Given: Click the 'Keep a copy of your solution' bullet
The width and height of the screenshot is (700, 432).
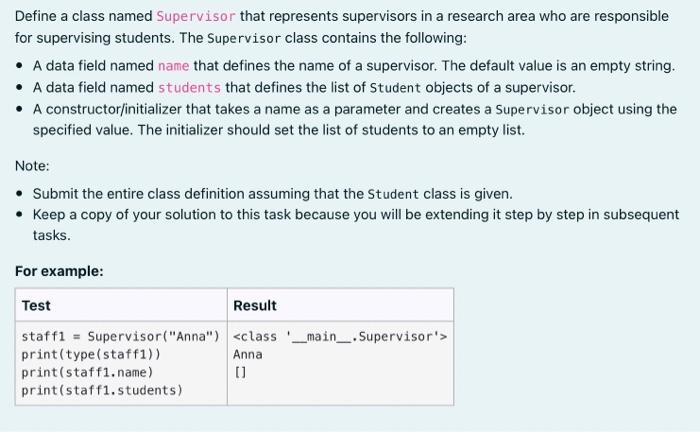Looking at the screenshot, I should (x=356, y=225).
